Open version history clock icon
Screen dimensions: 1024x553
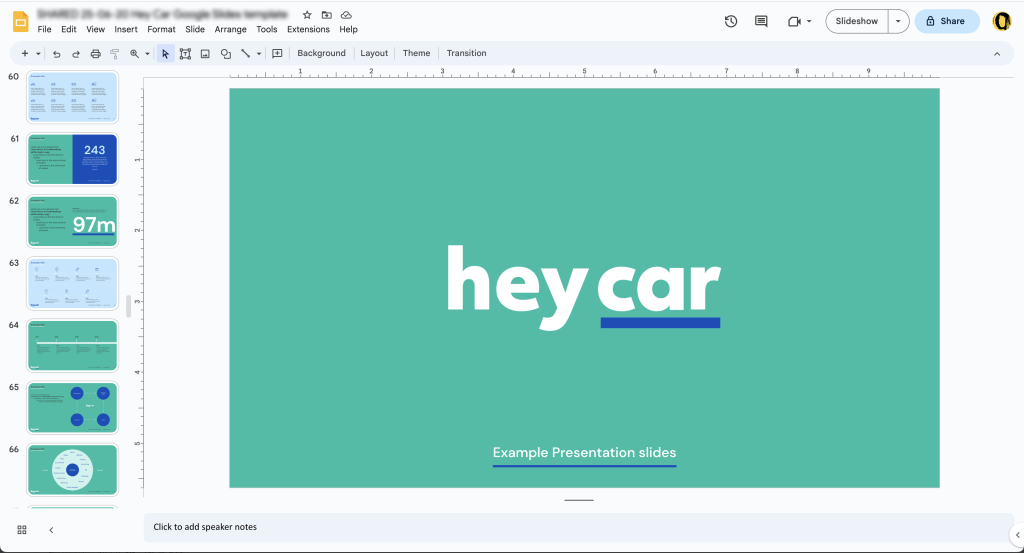click(x=731, y=21)
